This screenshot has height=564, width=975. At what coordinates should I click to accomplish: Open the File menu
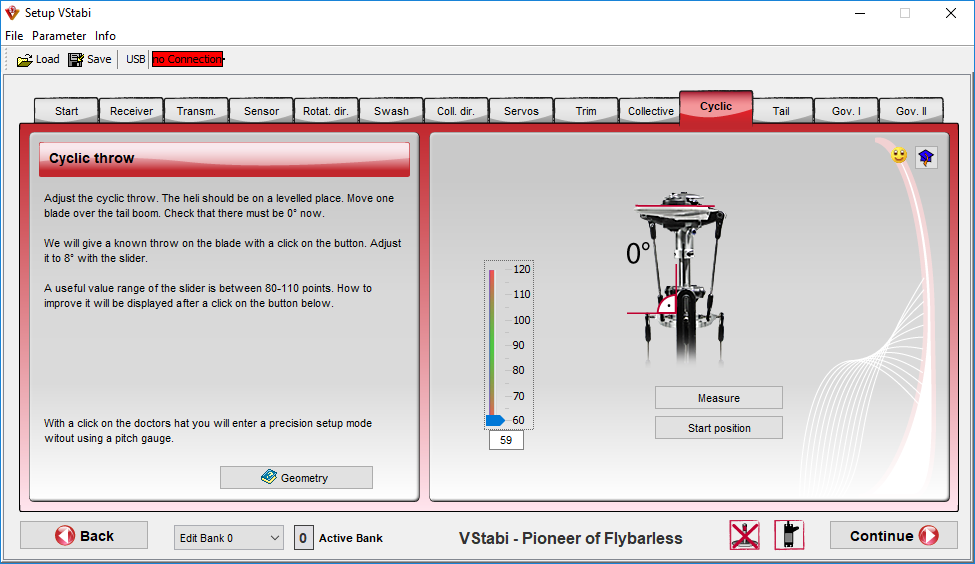tap(14, 35)
